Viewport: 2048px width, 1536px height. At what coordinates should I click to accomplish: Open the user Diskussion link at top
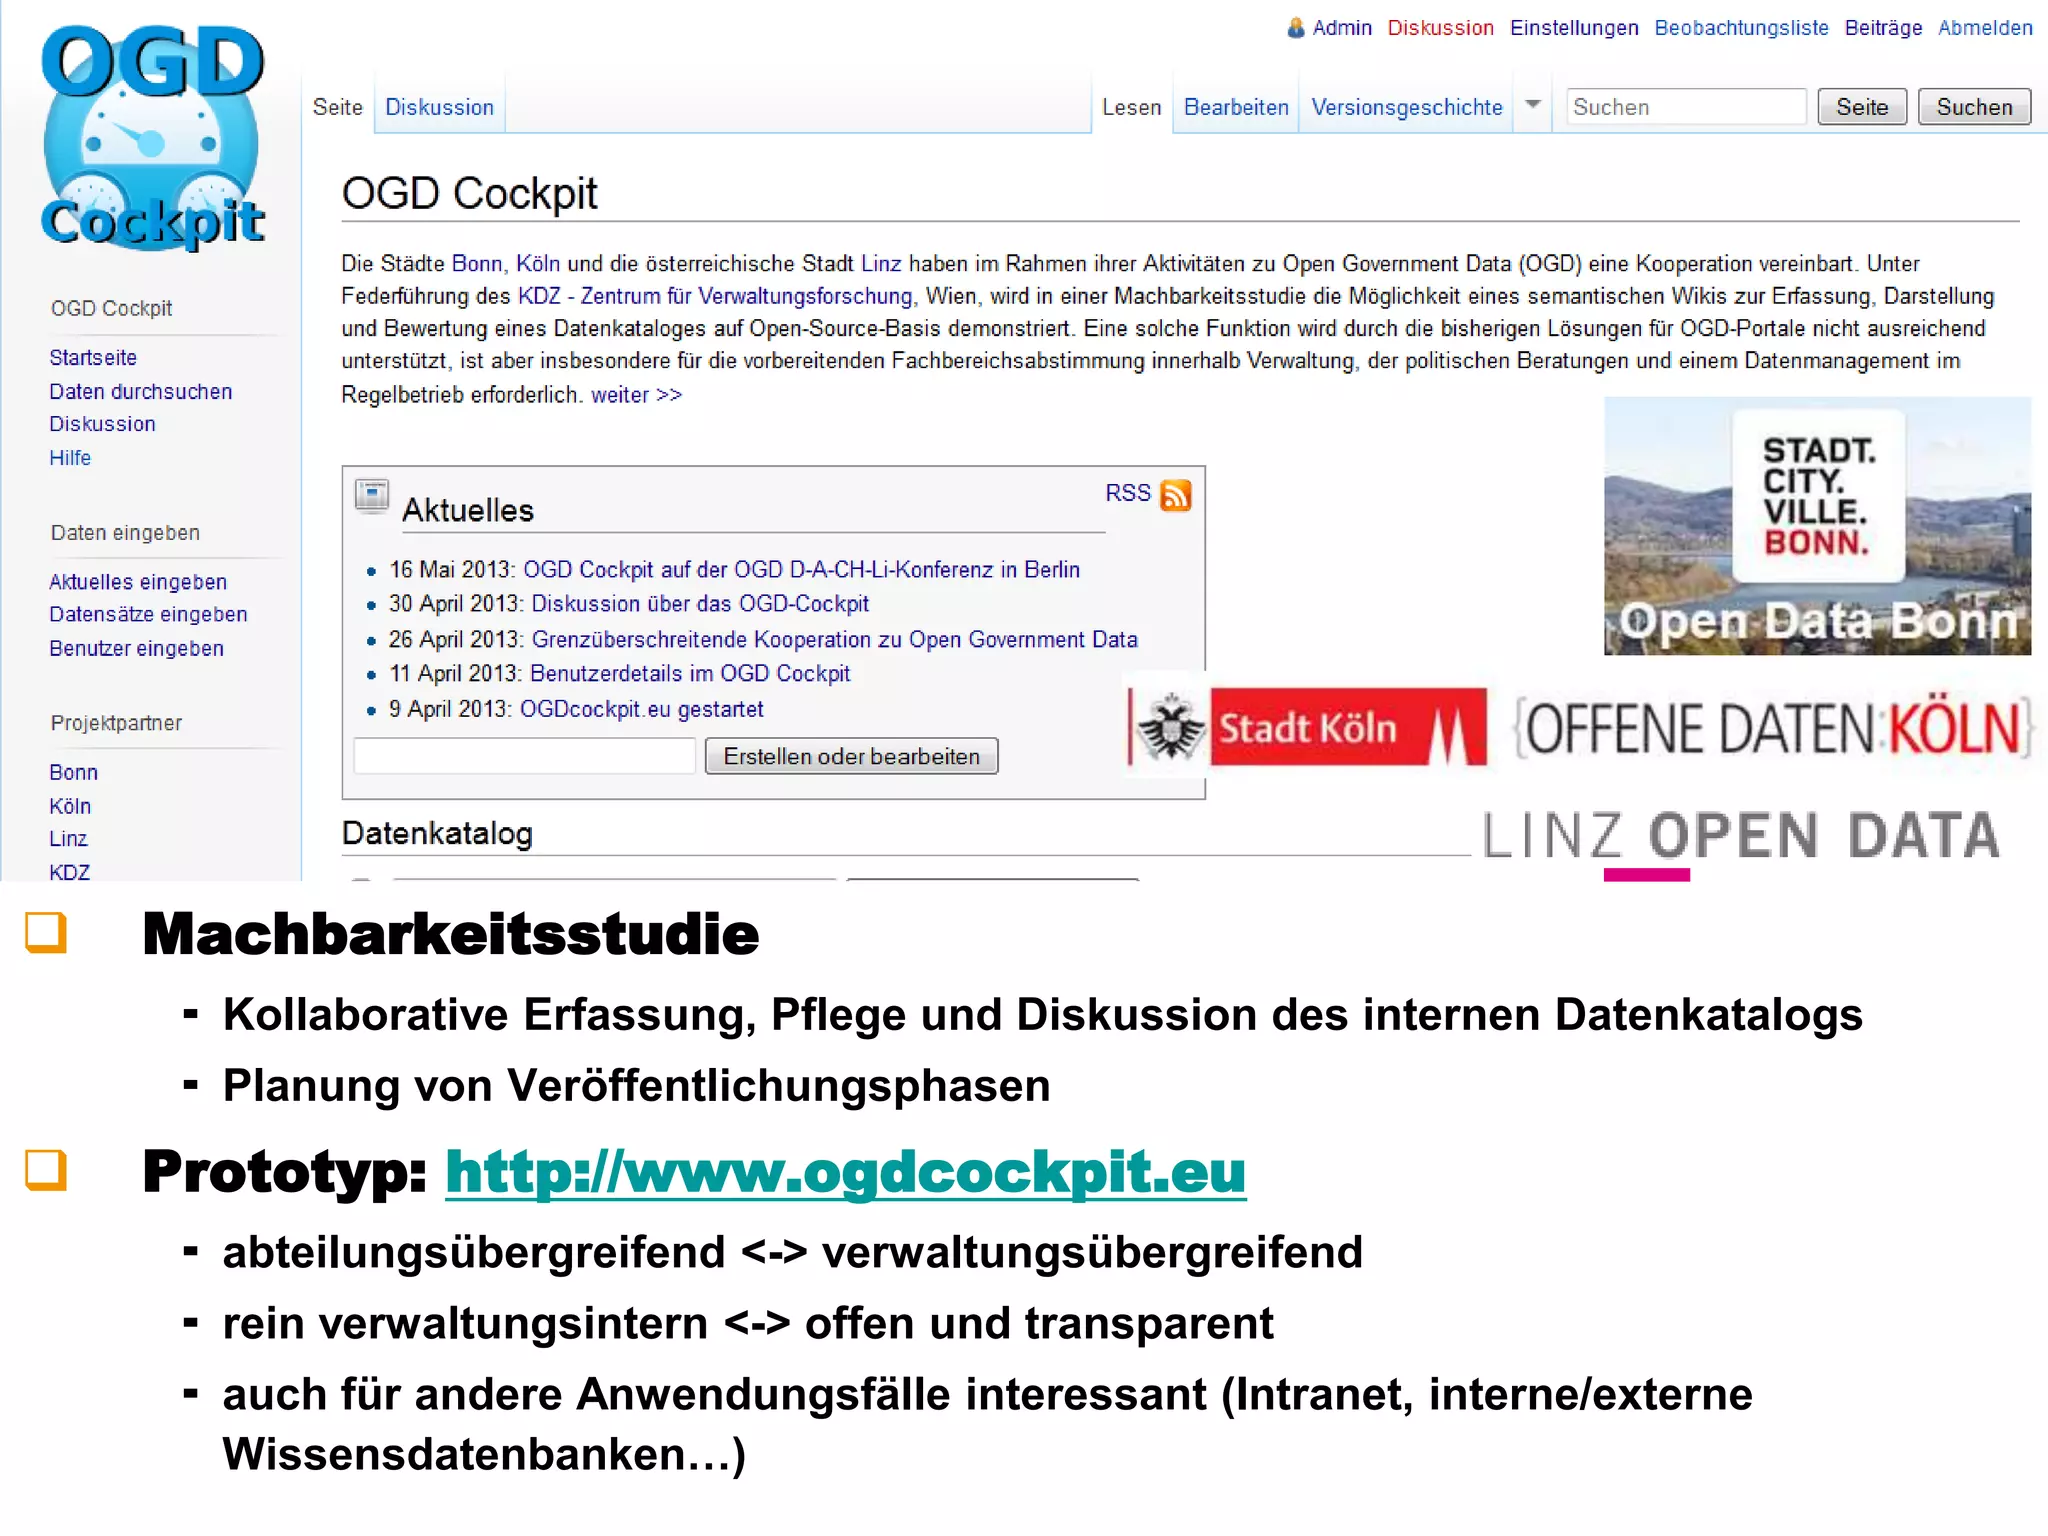tap(1440, 28)
